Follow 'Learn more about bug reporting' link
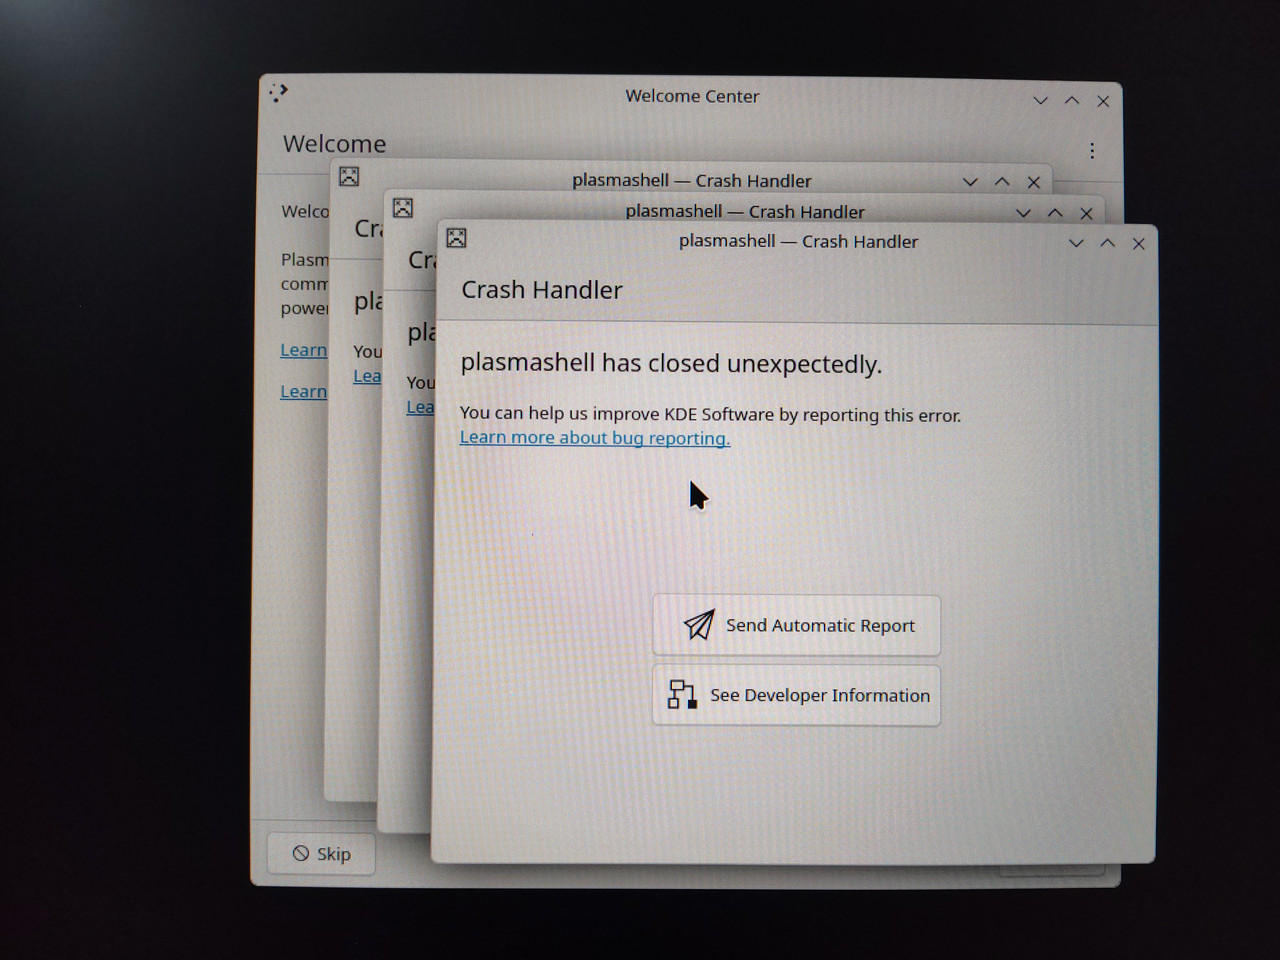 click(x=595, y=438)
